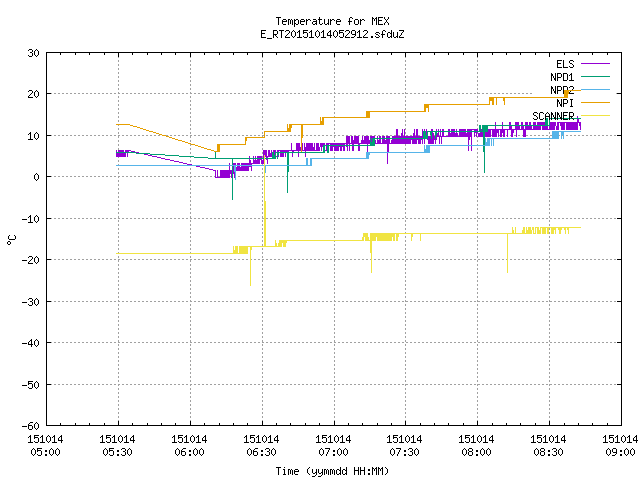The width and height of the screenshot is (640, 480).
Task: Click the NPD1 legend label
Action: [562, 77]
